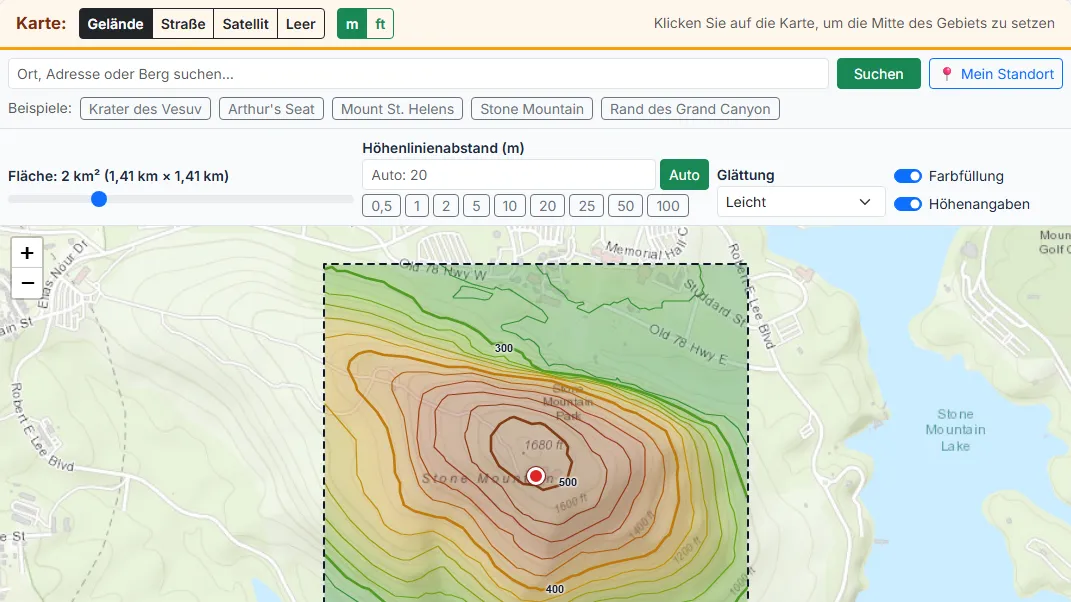Load the Stone Mountain example
Image resolution: width=1071 pixels, height=602 pixels.
click(x=532, y=109)
